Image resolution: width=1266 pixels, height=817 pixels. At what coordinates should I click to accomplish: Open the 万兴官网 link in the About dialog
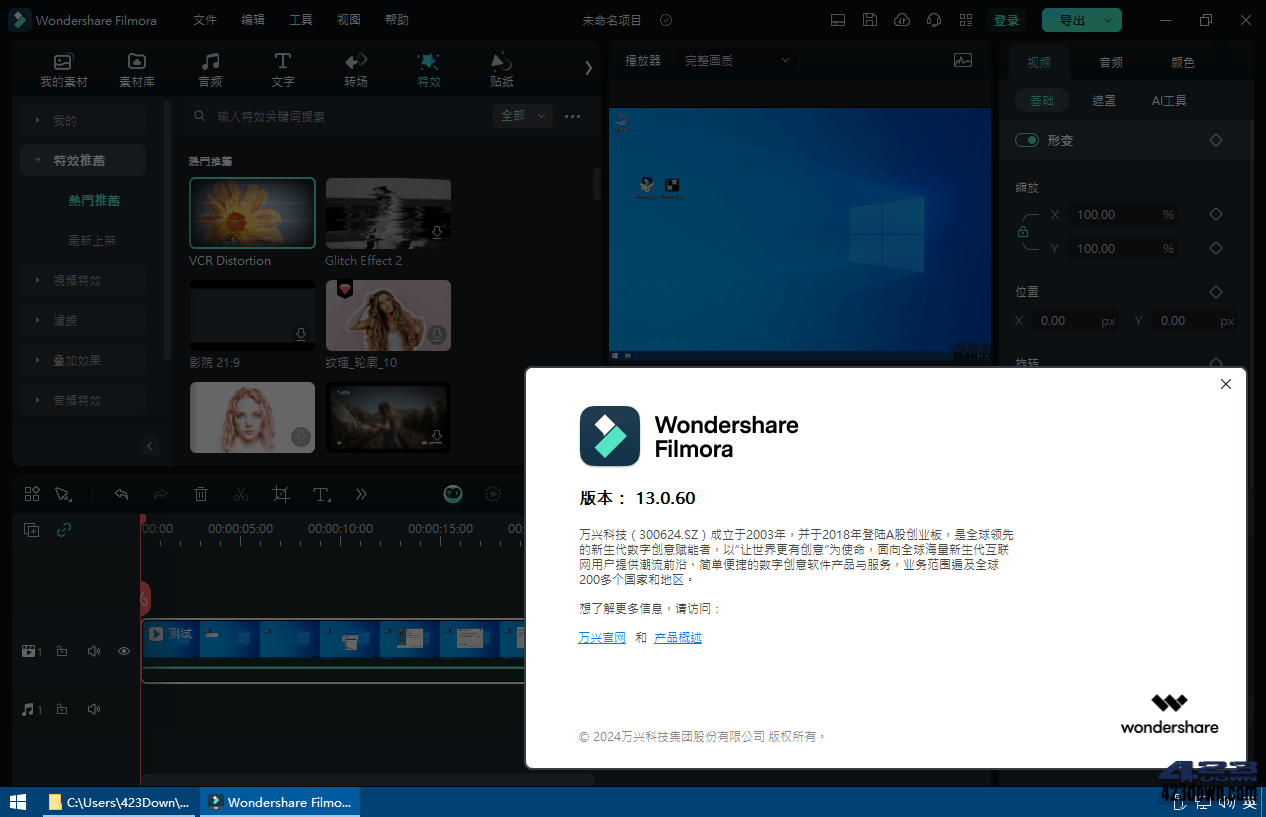[x=601, y=637]
